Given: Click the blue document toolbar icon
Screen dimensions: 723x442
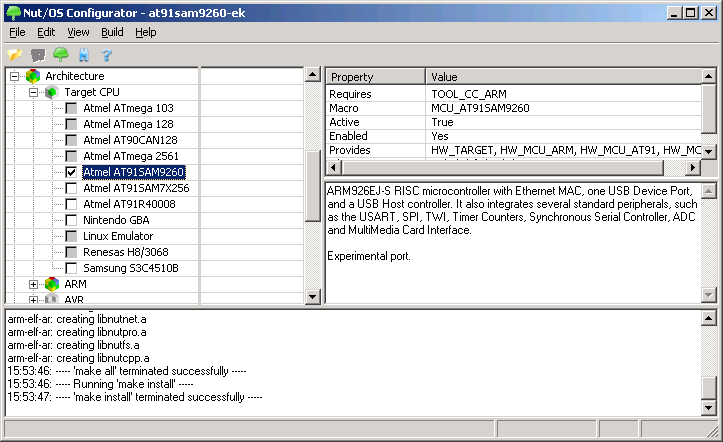Looking at the screenshot, I should point(83,55).
